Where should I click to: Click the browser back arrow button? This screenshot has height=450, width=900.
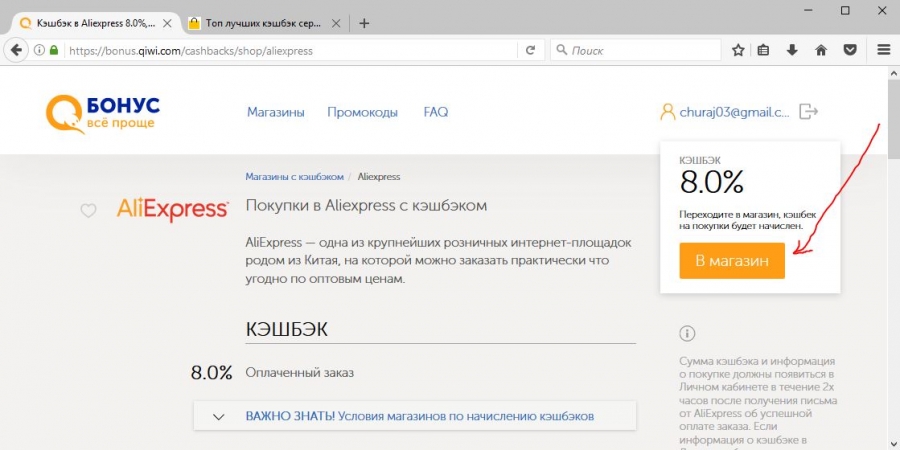point(16,50)
